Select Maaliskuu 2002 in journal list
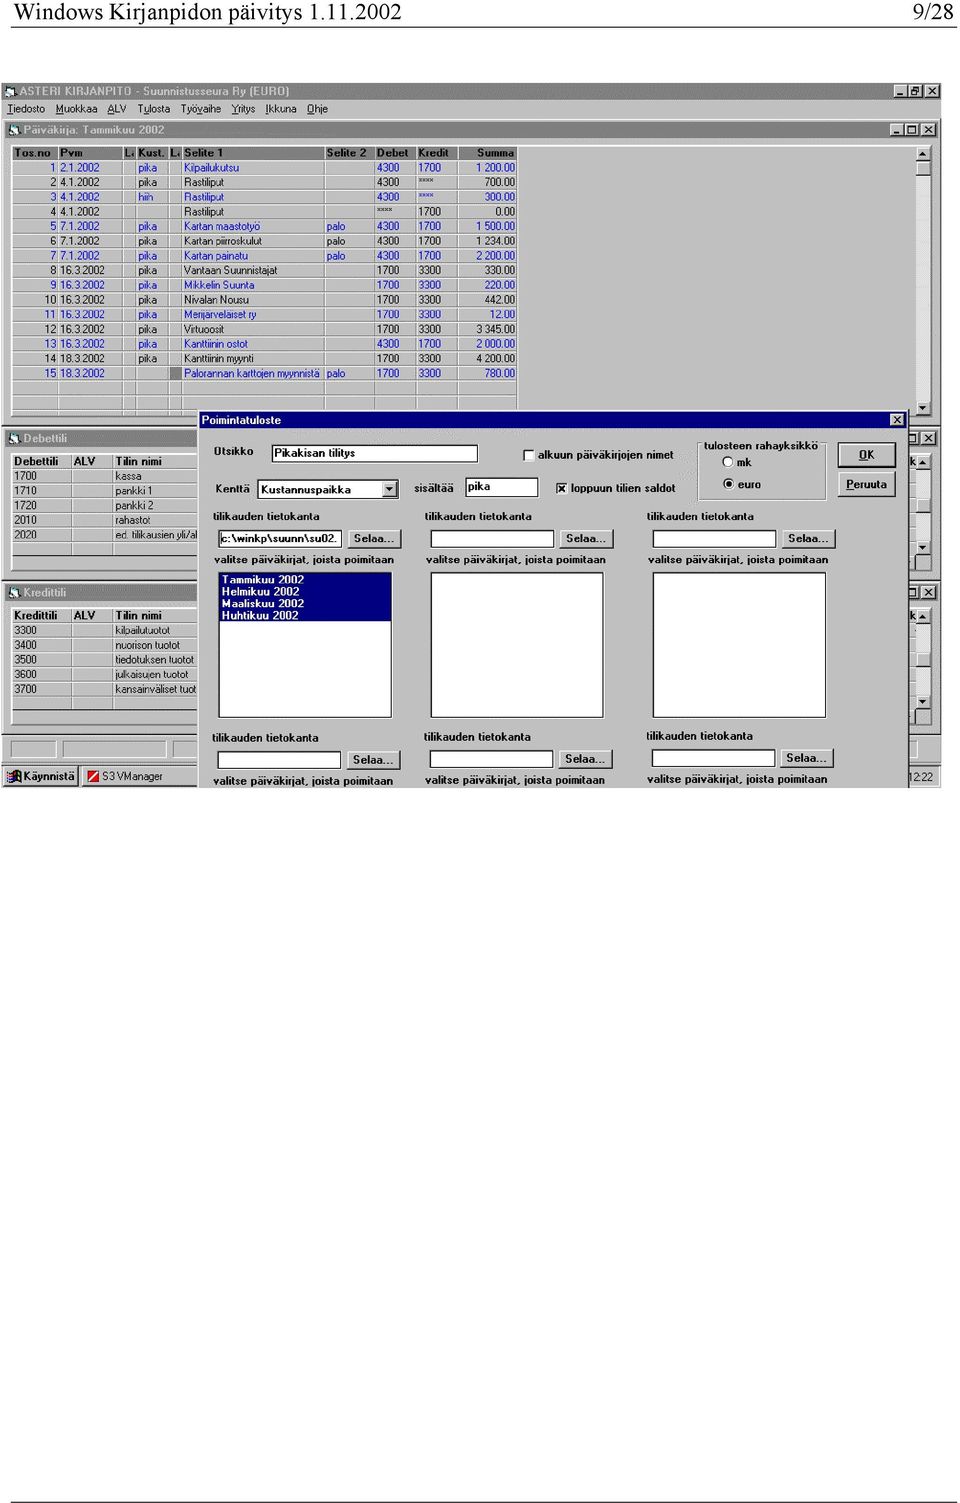960x1503 pixels. coord(305,604)
